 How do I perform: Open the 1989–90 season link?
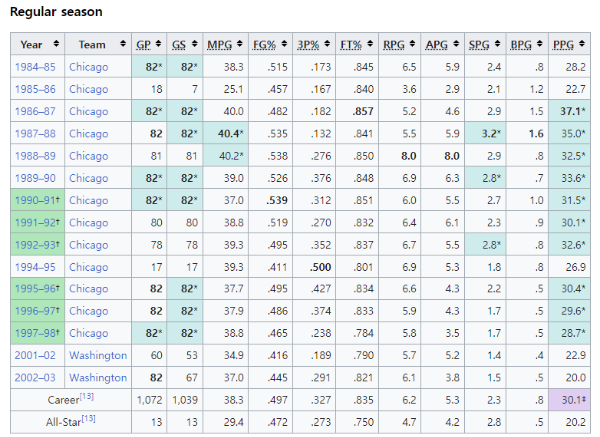point(35,178)
